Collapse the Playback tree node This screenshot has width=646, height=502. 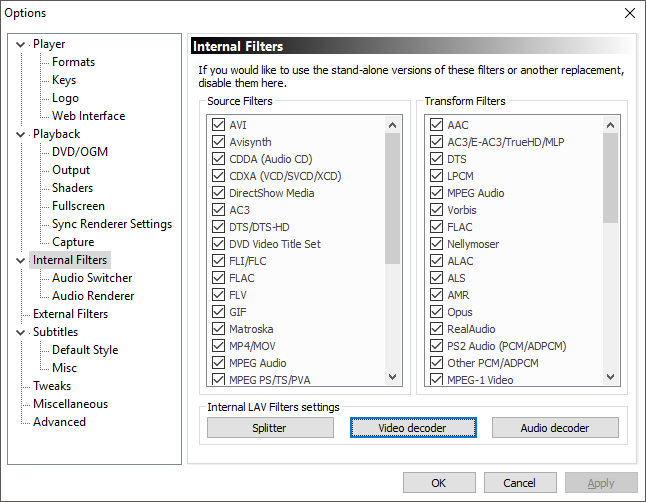click(x=20, y=134)
